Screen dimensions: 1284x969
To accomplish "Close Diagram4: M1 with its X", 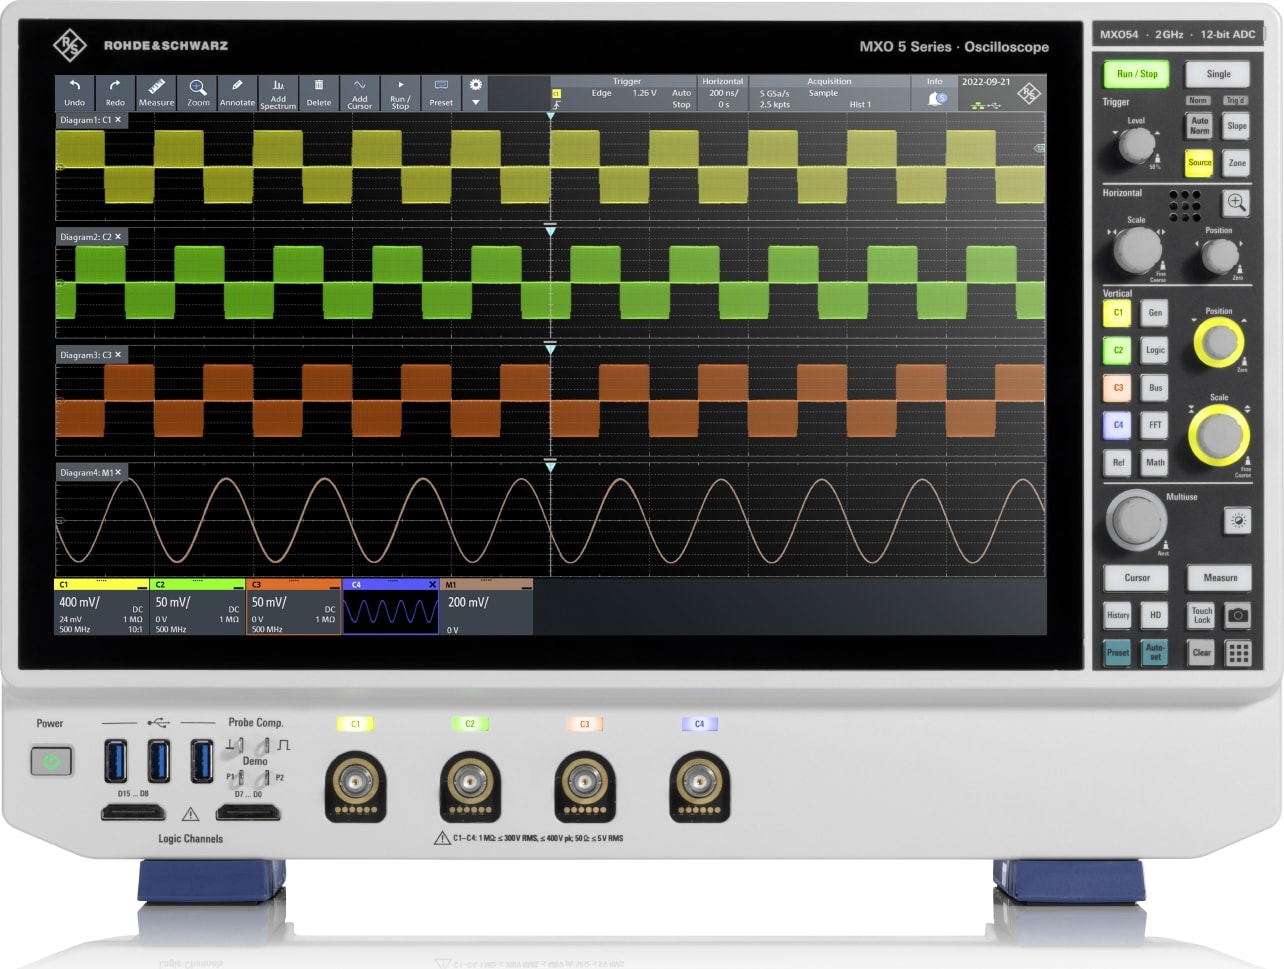I will 118,472.
